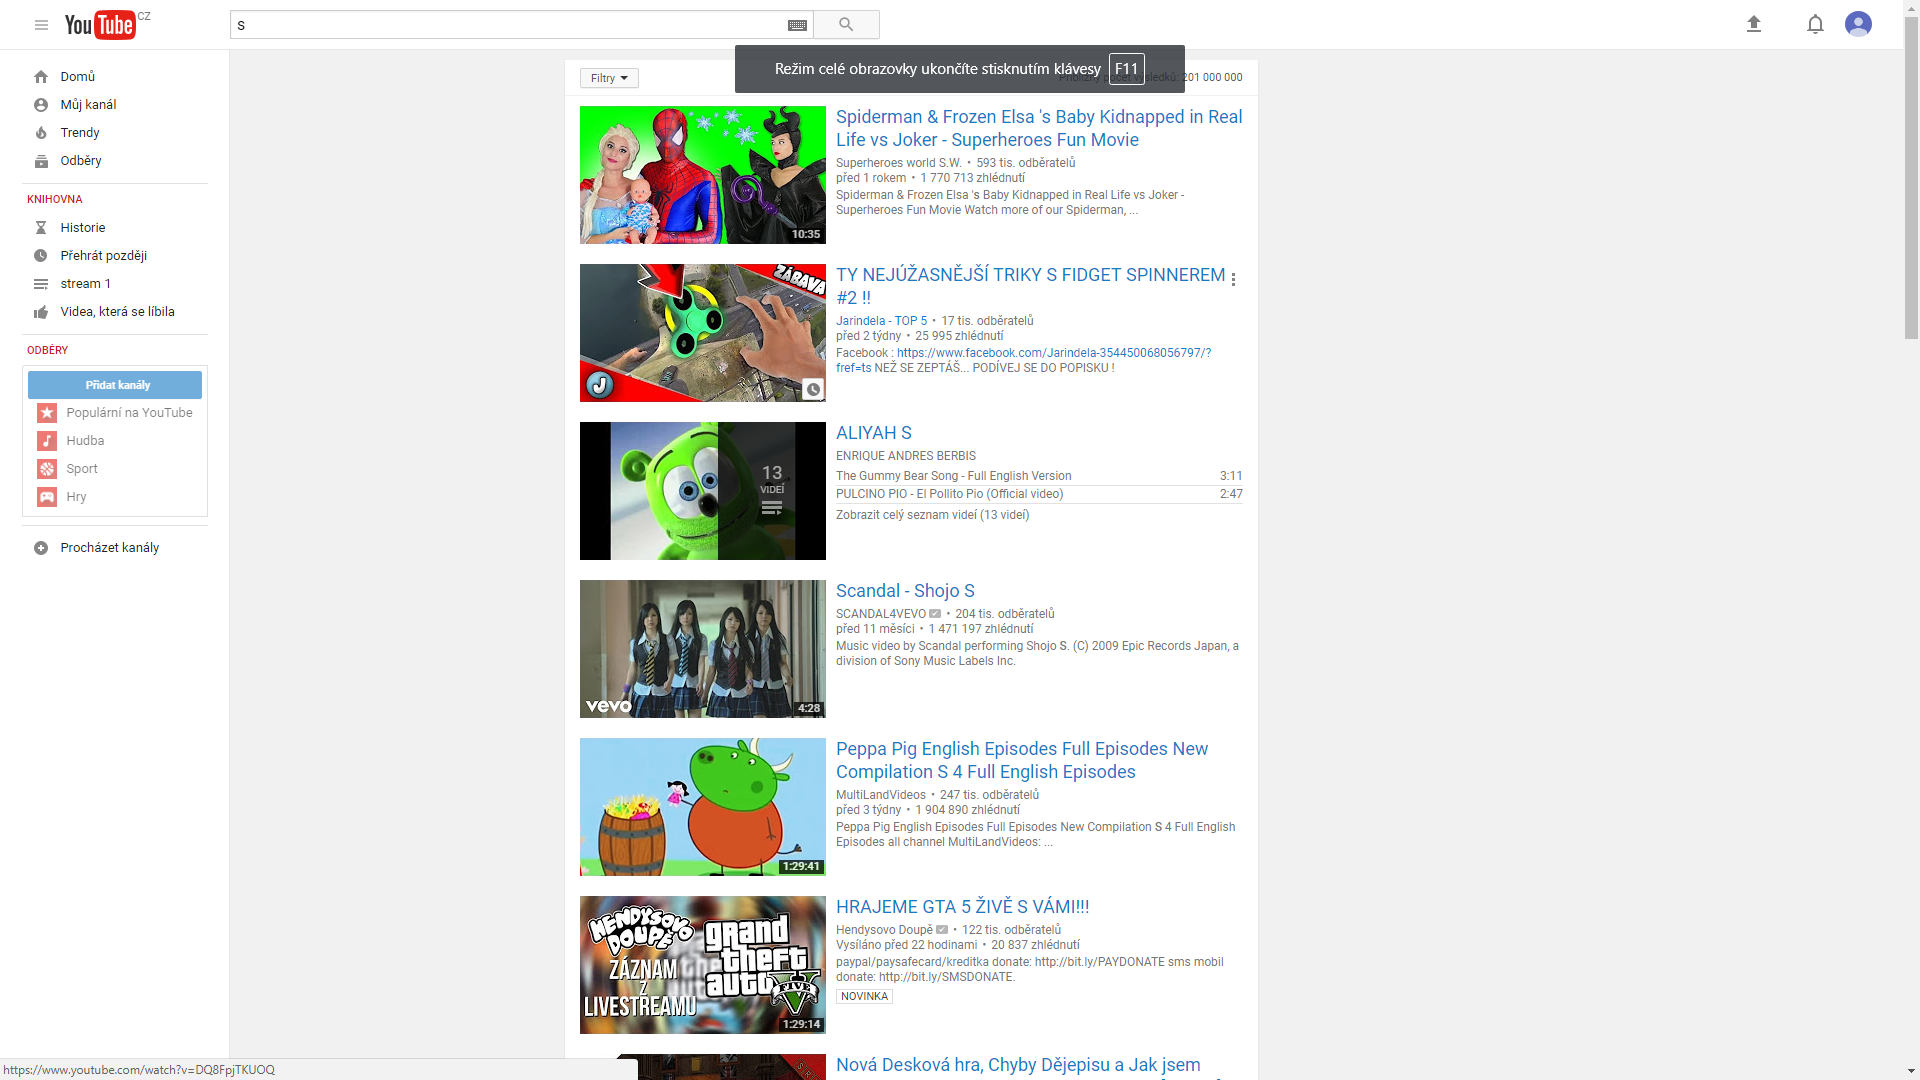Viewport: 1920px width, 1080px height.
Task: Open the ALIYAH S playlist title
Action: (874, 433)
